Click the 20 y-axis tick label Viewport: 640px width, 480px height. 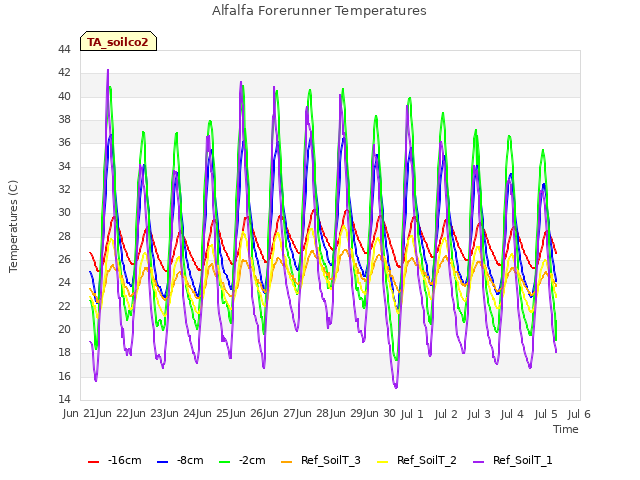click(x=64, y=329)
